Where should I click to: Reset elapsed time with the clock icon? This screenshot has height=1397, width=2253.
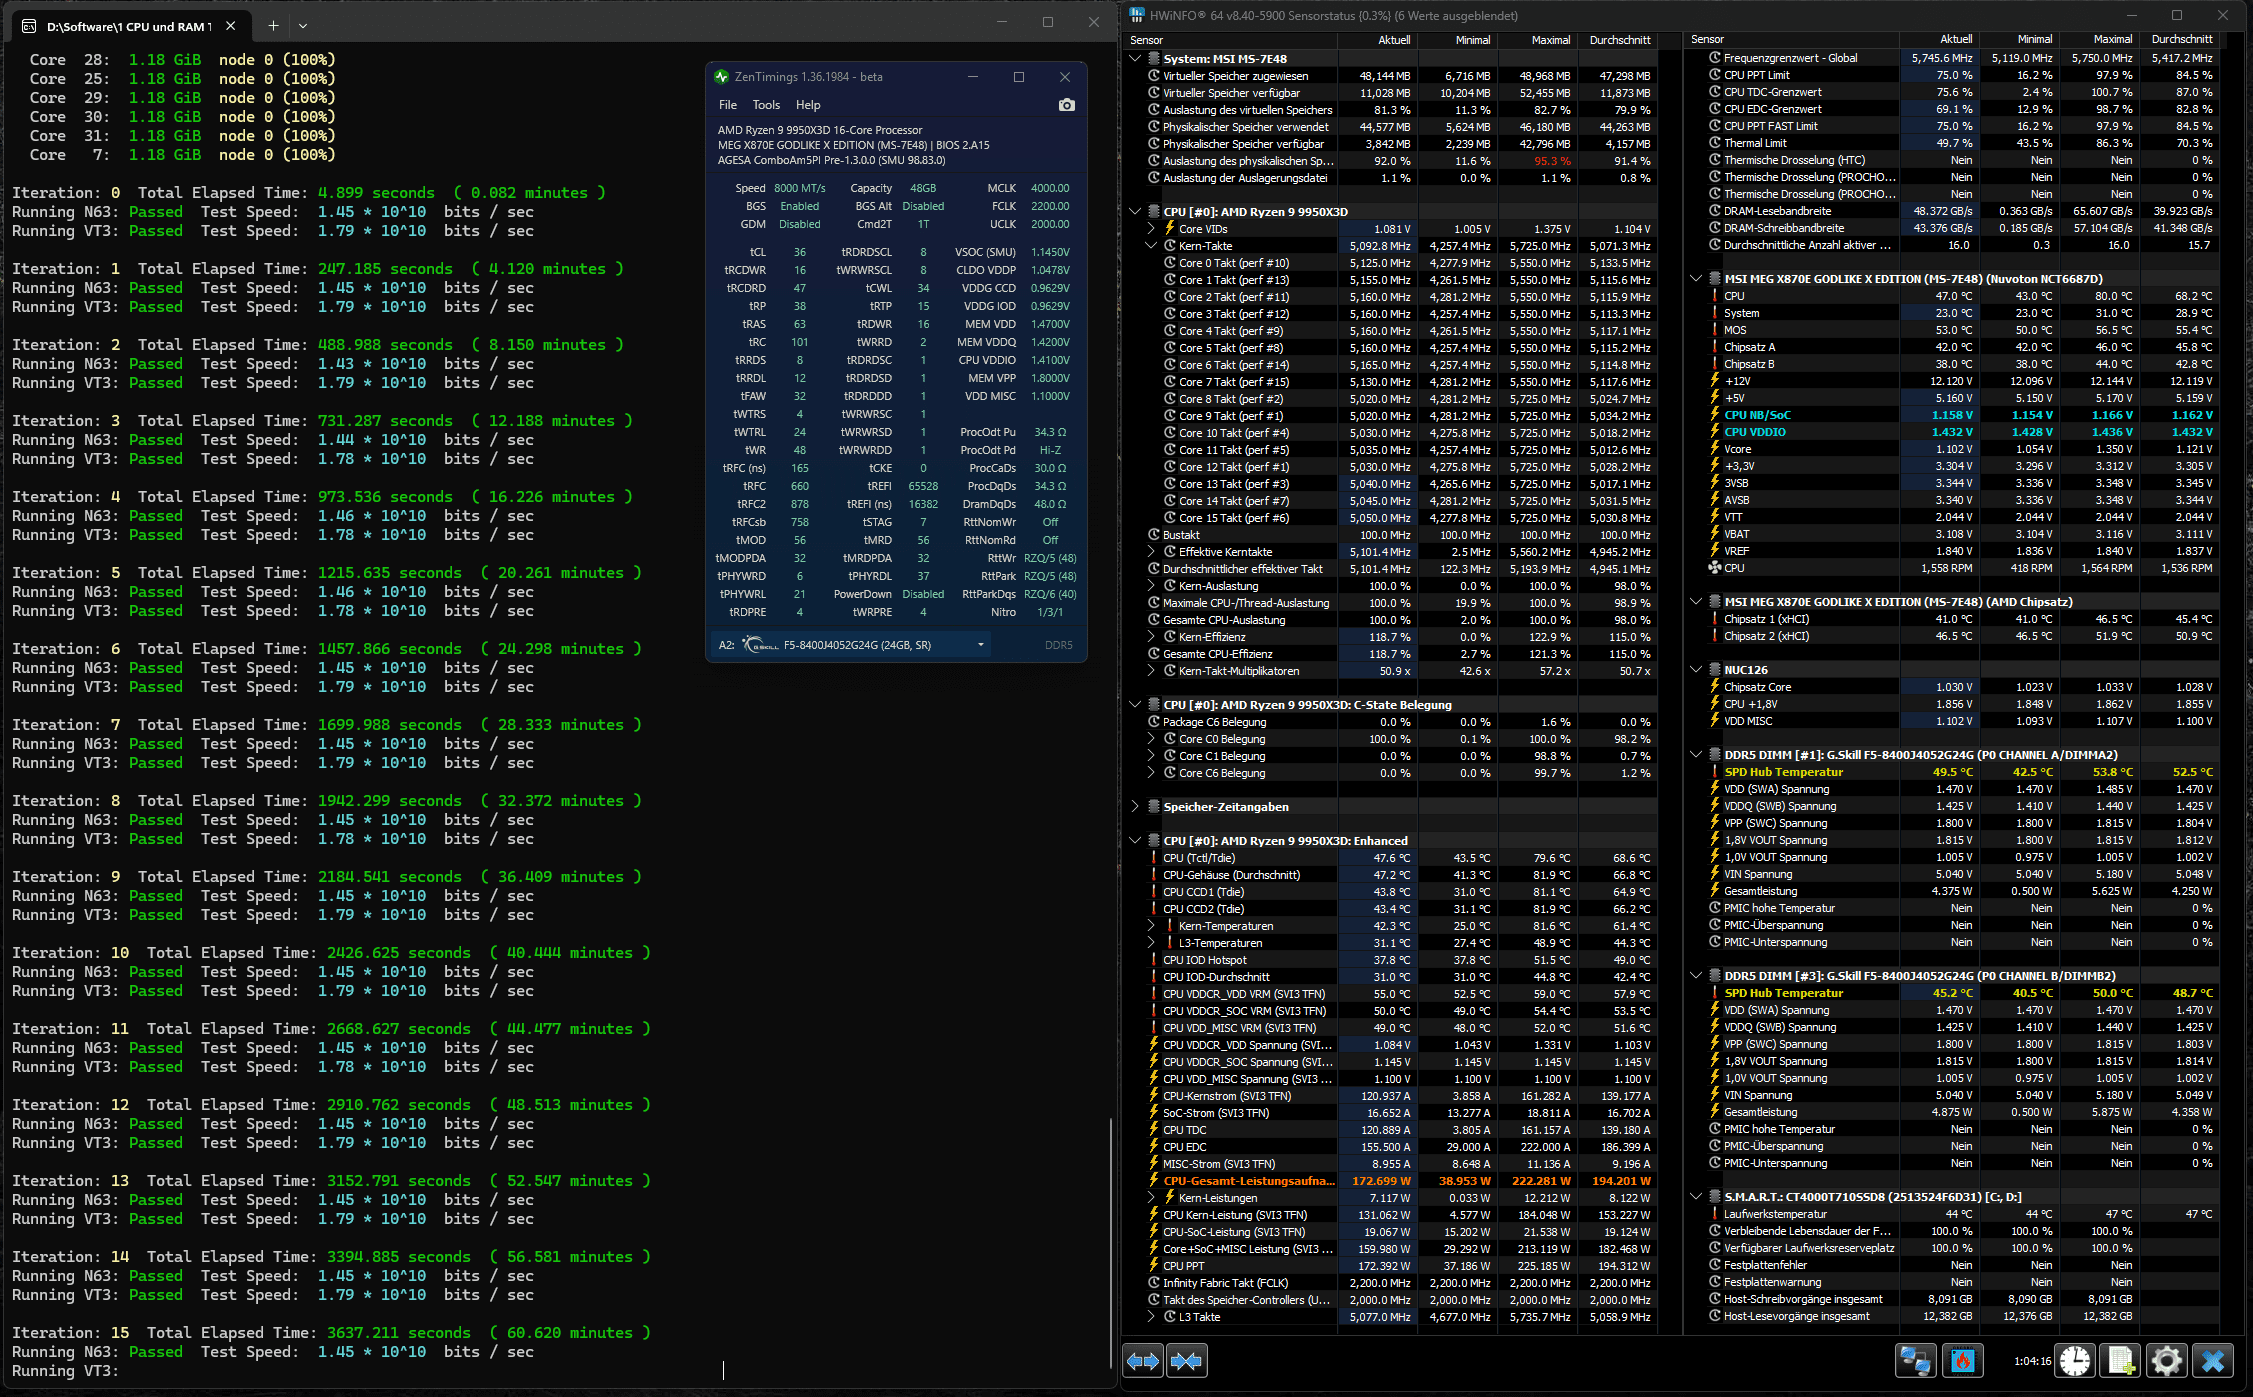point(2075,1361)
